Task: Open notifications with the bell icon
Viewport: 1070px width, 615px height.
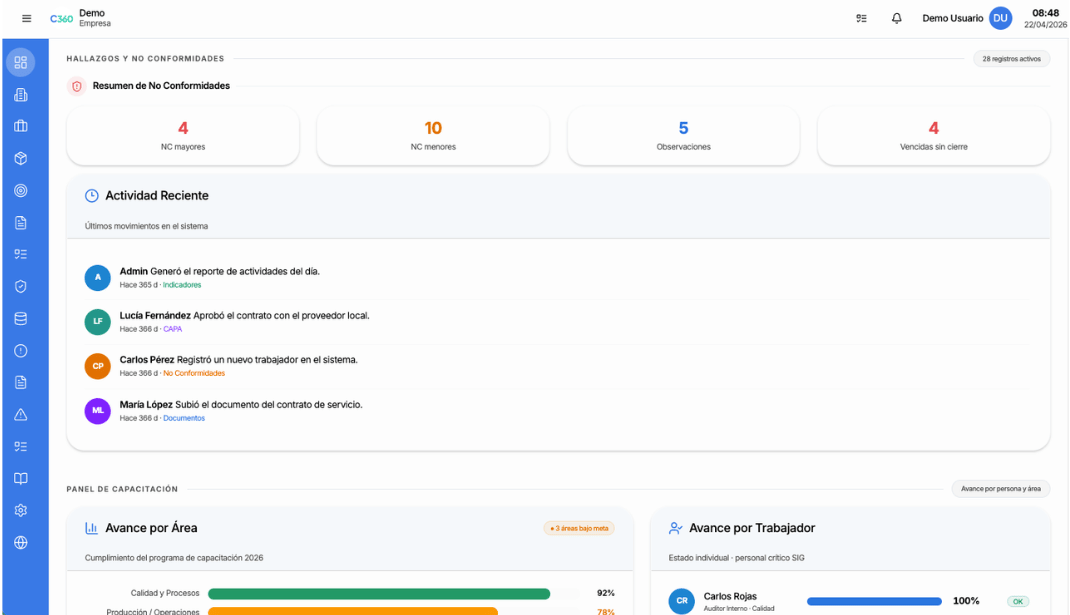Action: tap(896, 18)
